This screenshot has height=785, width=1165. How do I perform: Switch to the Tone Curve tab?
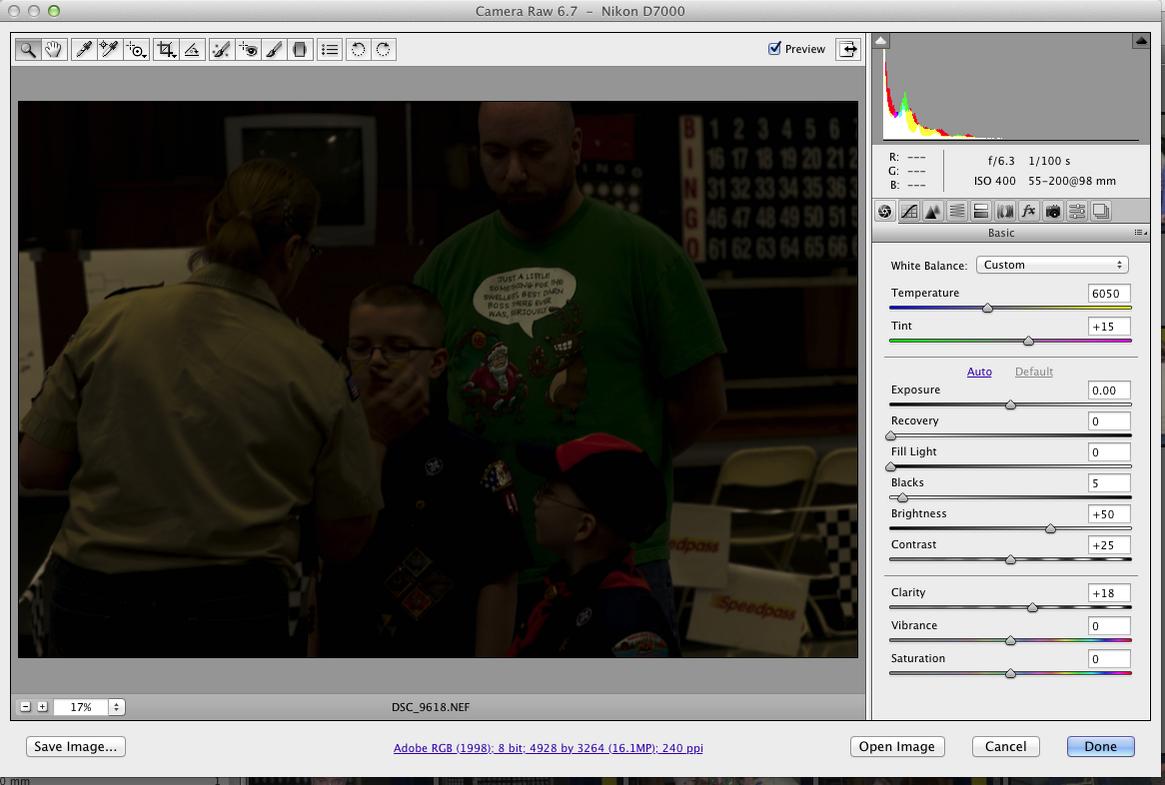[909, 211]
